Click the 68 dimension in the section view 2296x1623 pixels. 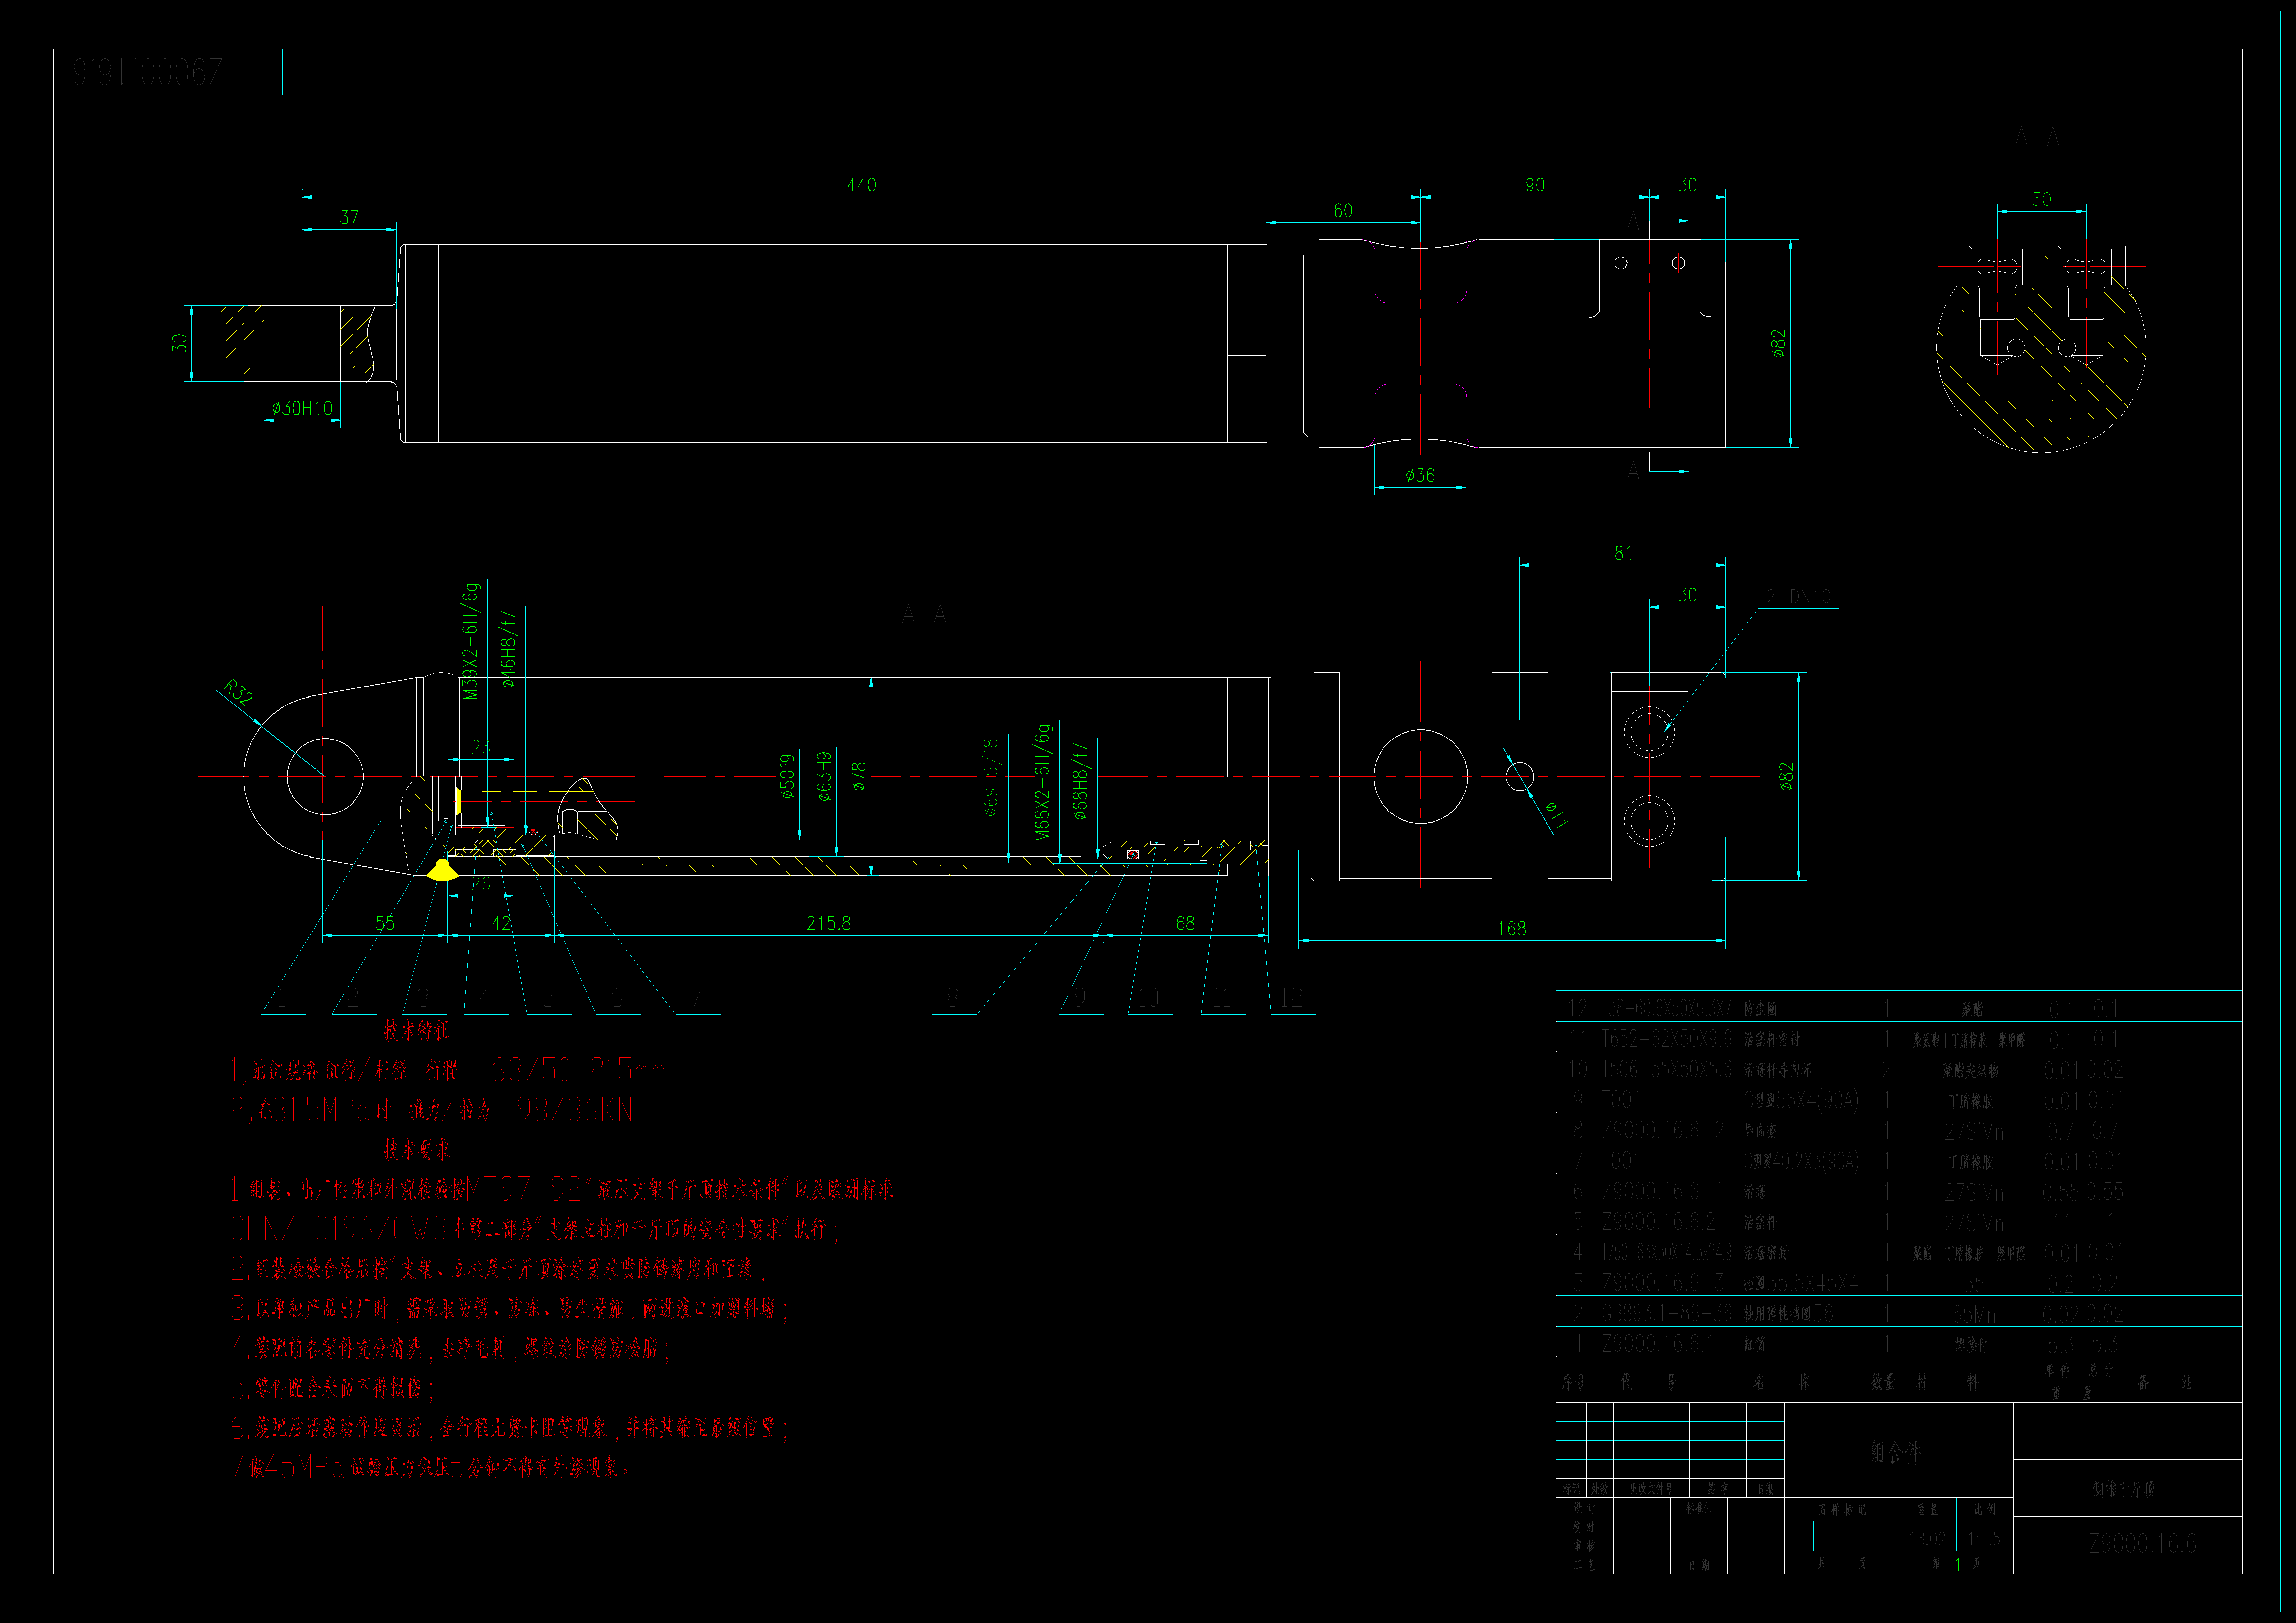1185,923
